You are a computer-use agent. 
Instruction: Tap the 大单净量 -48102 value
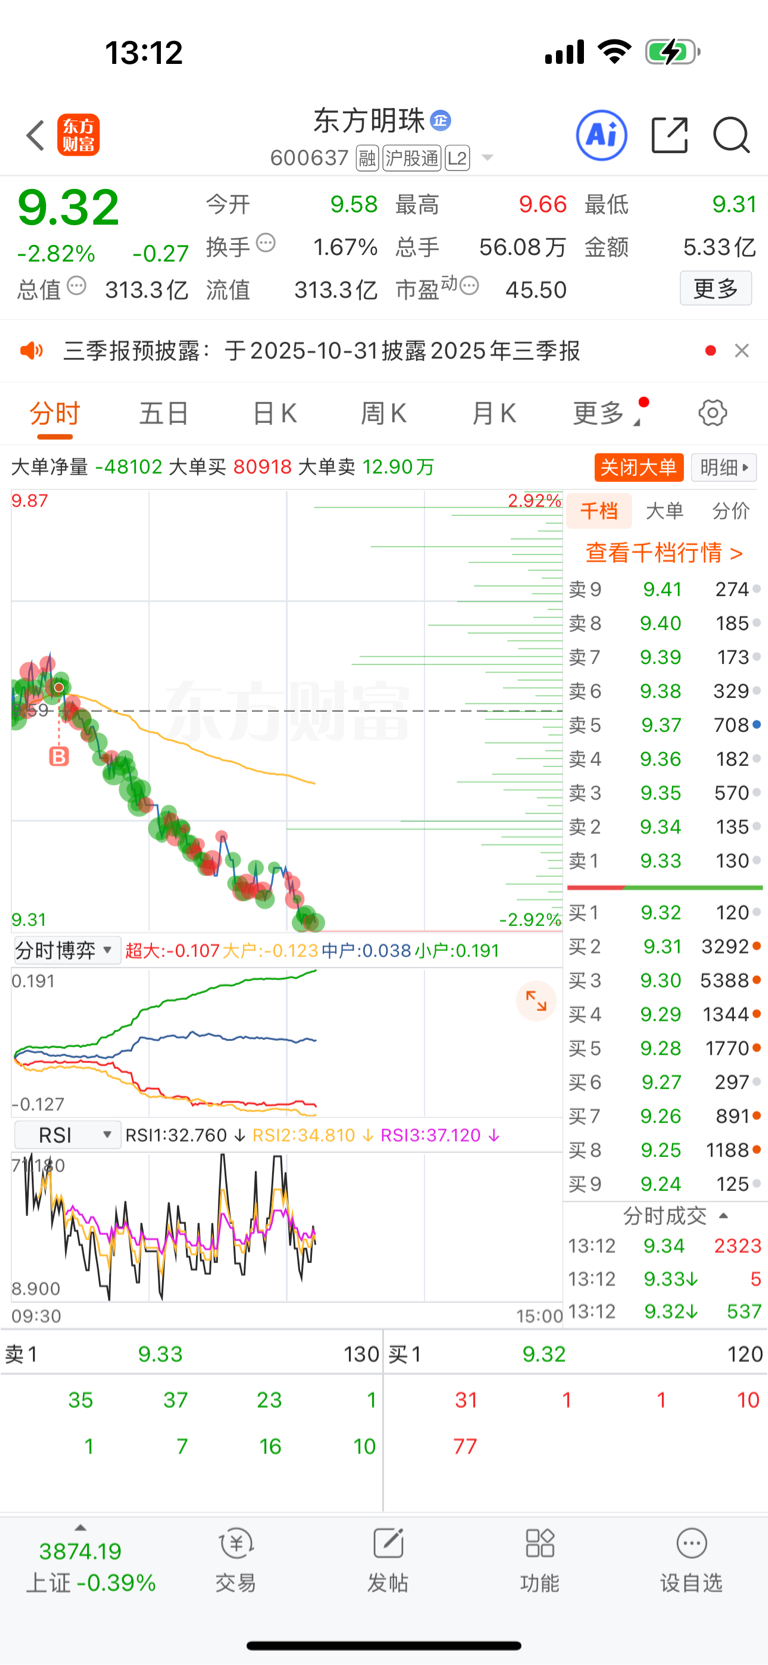(128, 467)
